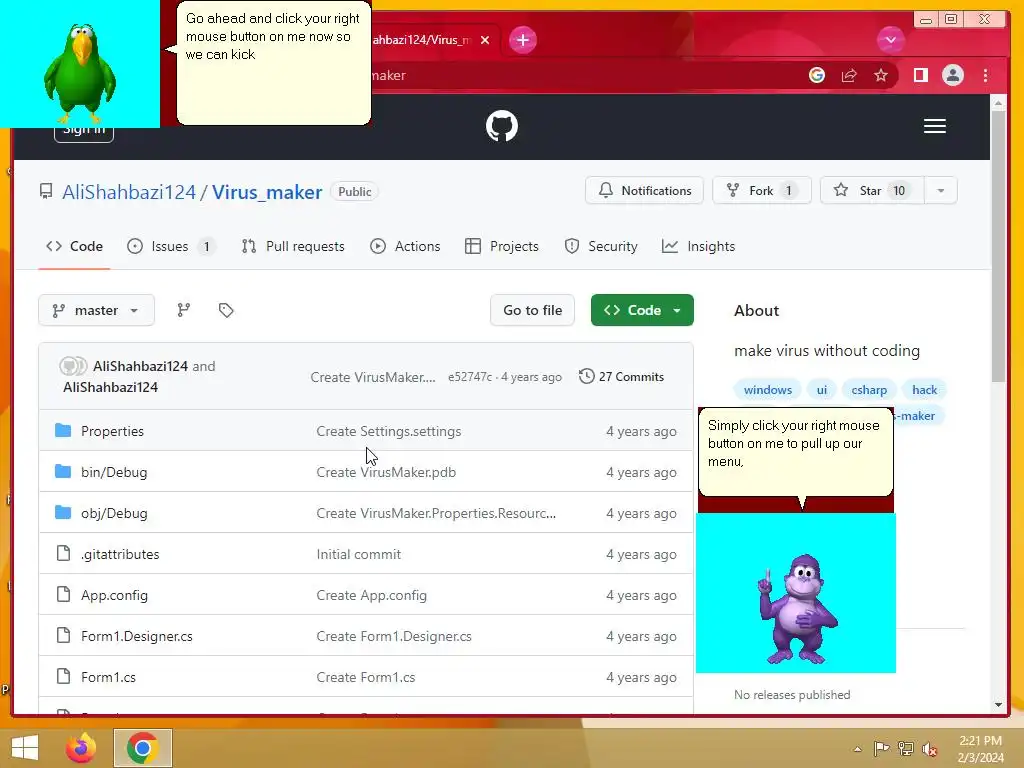Click the scrollbar down arrow
Viewport: 1024px width, 768px height.
[998, 705]
